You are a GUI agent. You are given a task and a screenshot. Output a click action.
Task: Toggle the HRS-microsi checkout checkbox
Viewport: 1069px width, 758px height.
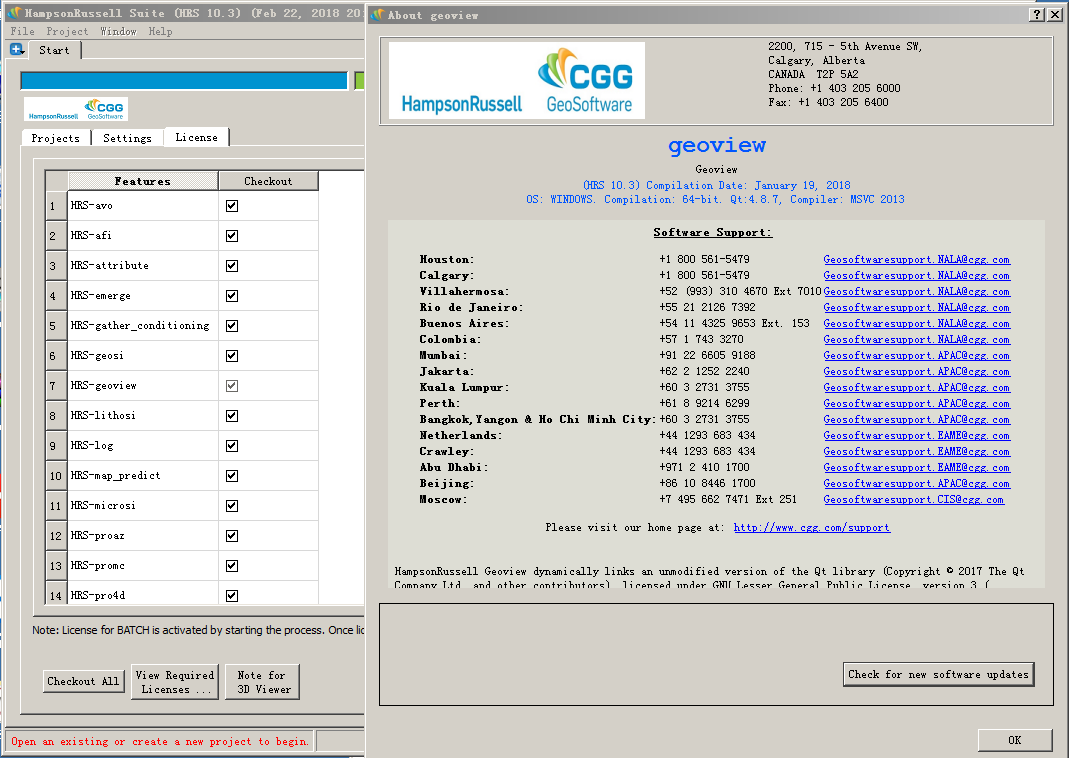(232, 506)
